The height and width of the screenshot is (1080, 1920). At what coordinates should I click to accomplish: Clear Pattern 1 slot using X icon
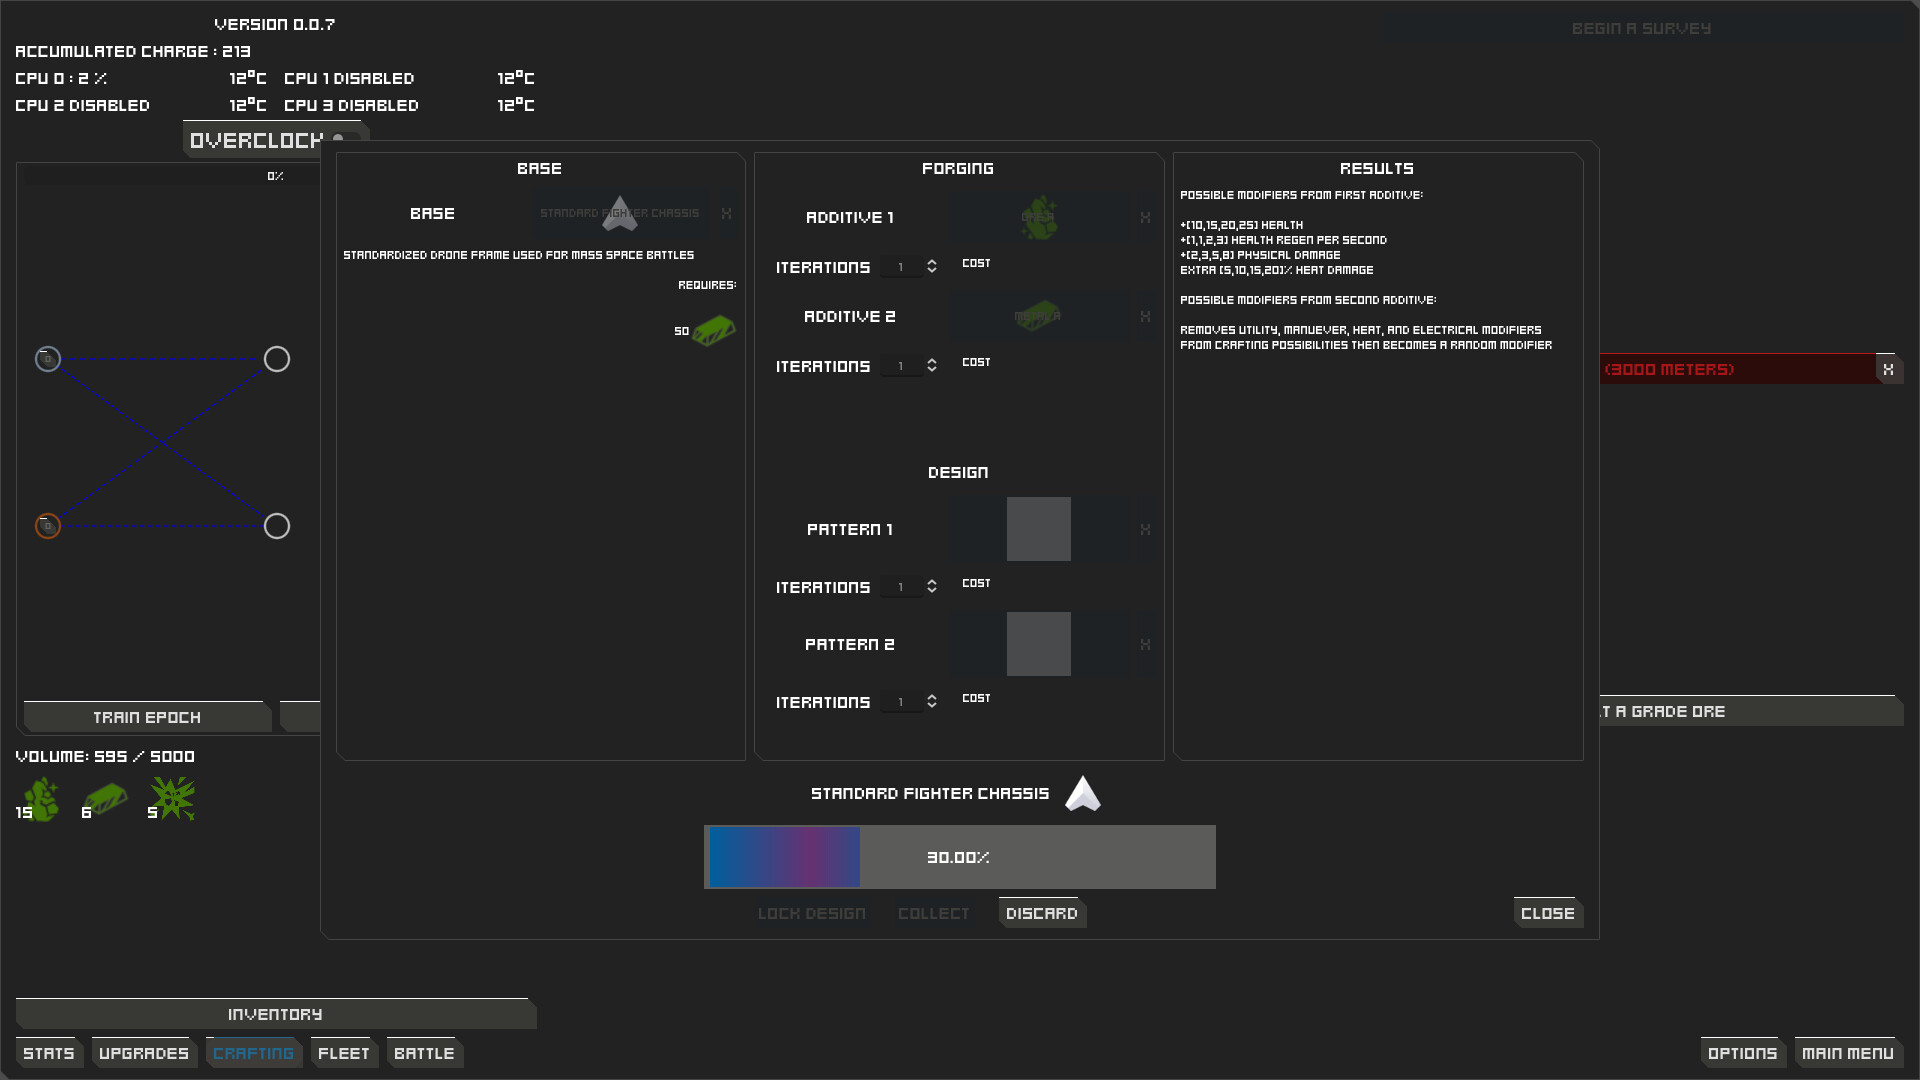[1145, 529]
